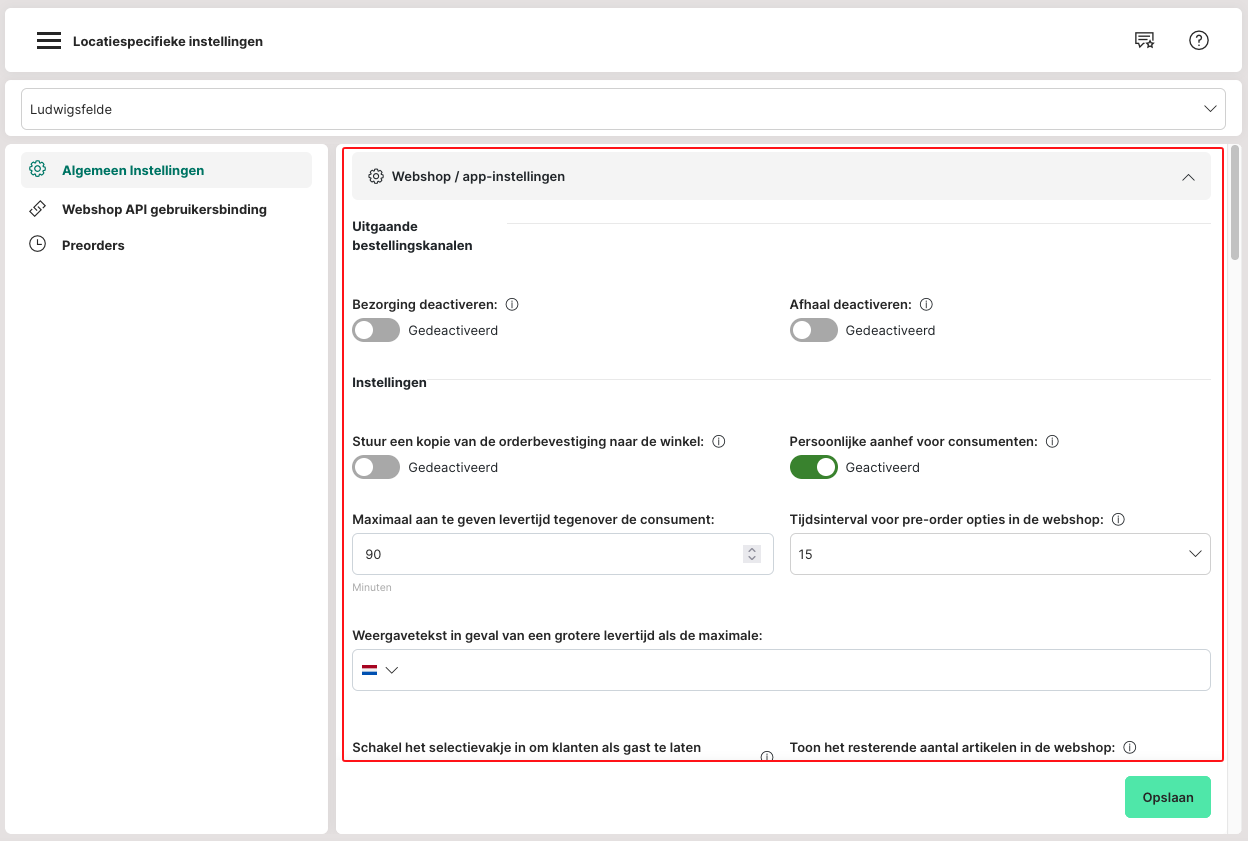Open the hamburger navigation menu
The height and width of the screenshot is (841, 1248).
pos(49,41)
